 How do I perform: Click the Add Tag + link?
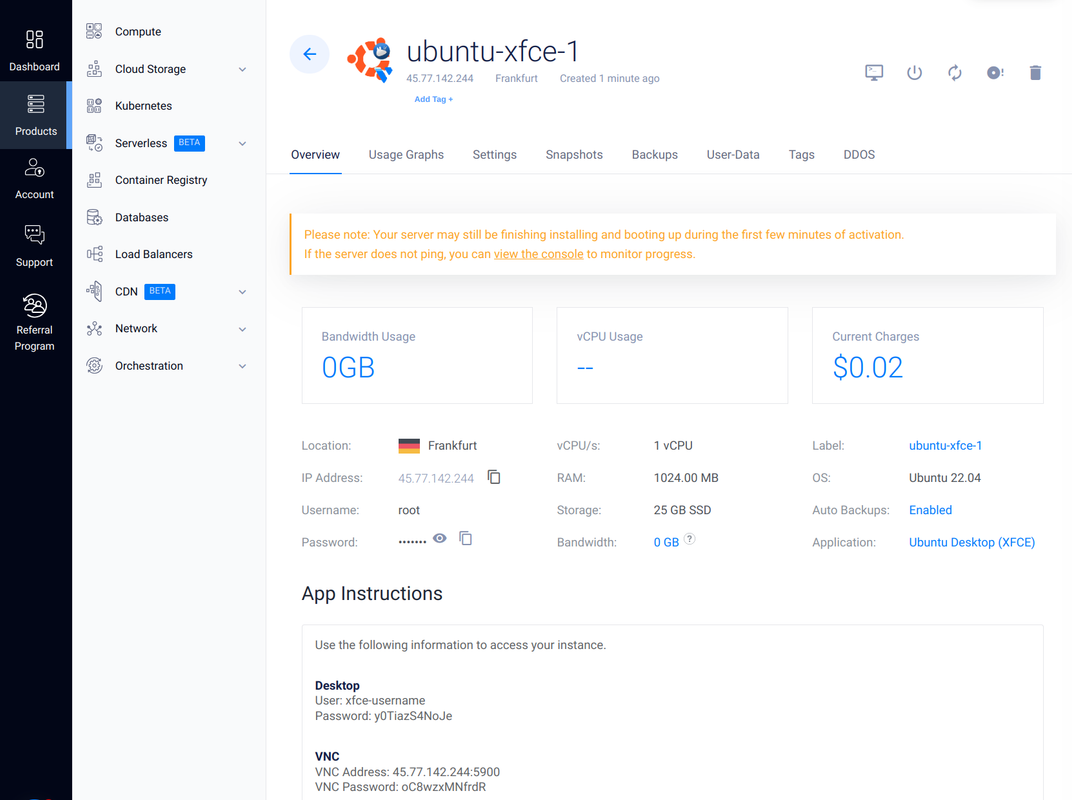tap(433, 99)
